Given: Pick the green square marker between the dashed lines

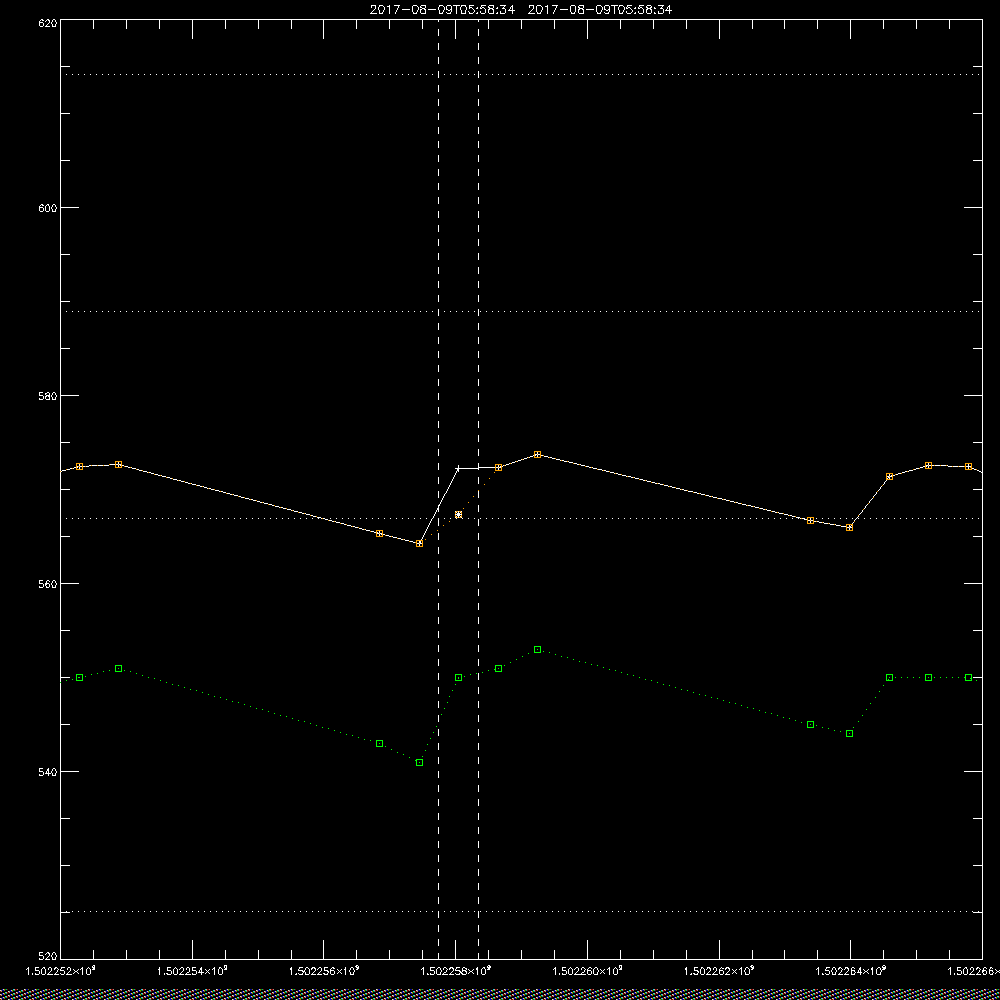Looking at the screenshot, I should point(459,677).
